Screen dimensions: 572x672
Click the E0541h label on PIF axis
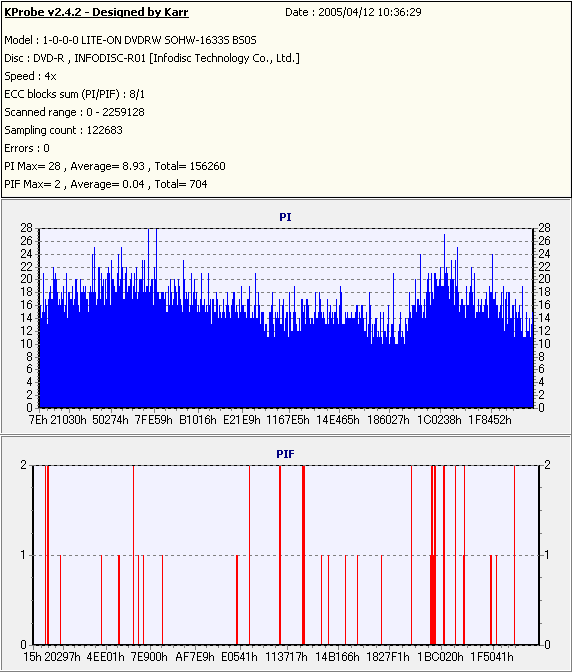tap(239, 657)
